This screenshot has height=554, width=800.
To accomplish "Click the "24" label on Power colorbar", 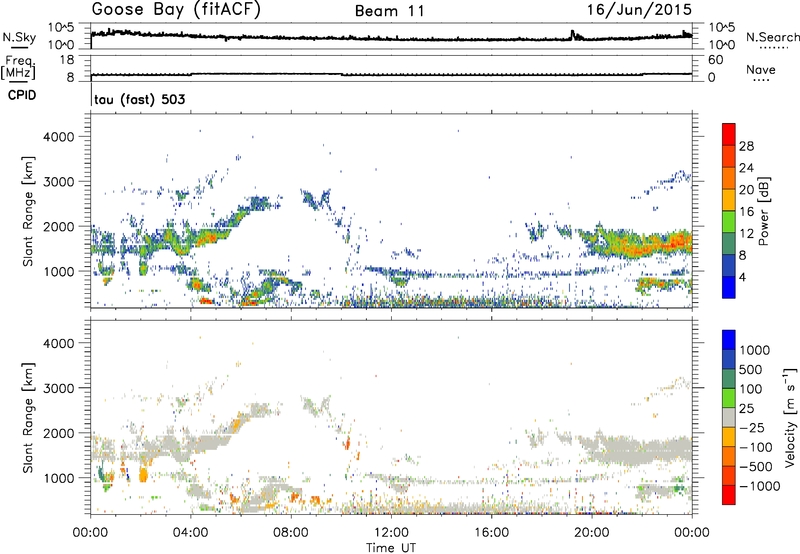I will pyautogui.click(x=746, y=168).
